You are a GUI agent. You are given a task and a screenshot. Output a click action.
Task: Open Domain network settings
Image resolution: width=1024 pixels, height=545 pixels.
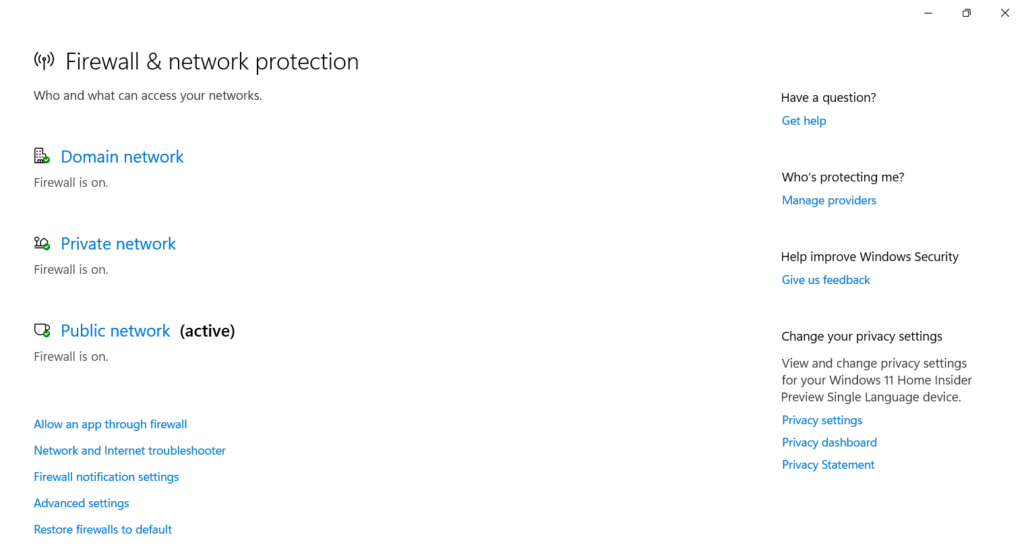[x=122, y=157]
